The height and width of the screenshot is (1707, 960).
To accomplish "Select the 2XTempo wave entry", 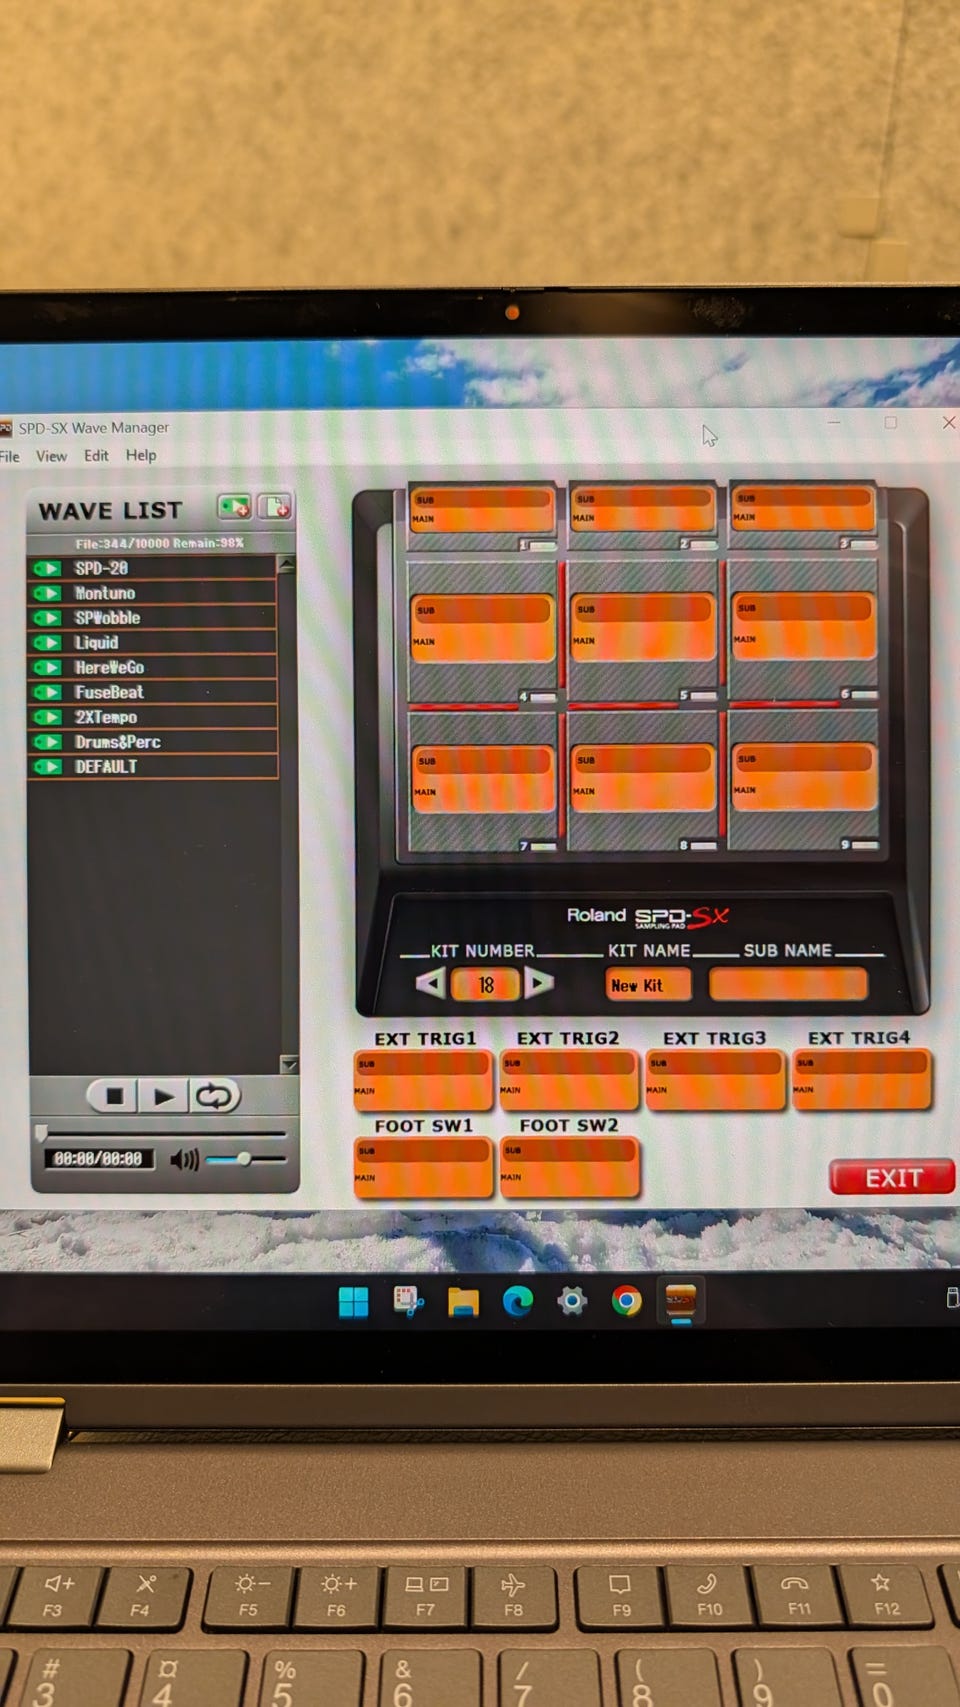I will pos(152,717).
